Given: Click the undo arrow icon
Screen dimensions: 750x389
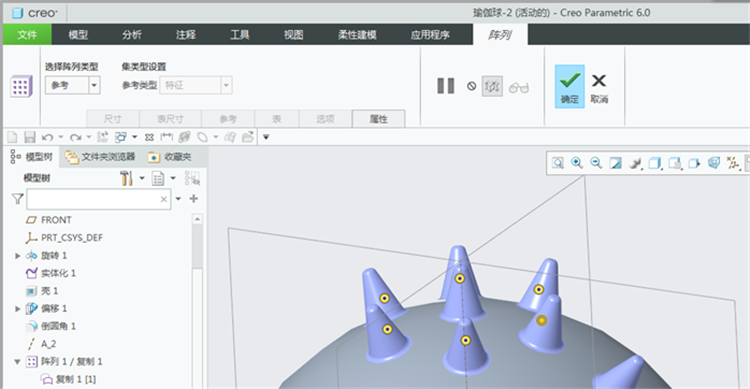Looking at the screenshot, I should (x=47, y=138).
